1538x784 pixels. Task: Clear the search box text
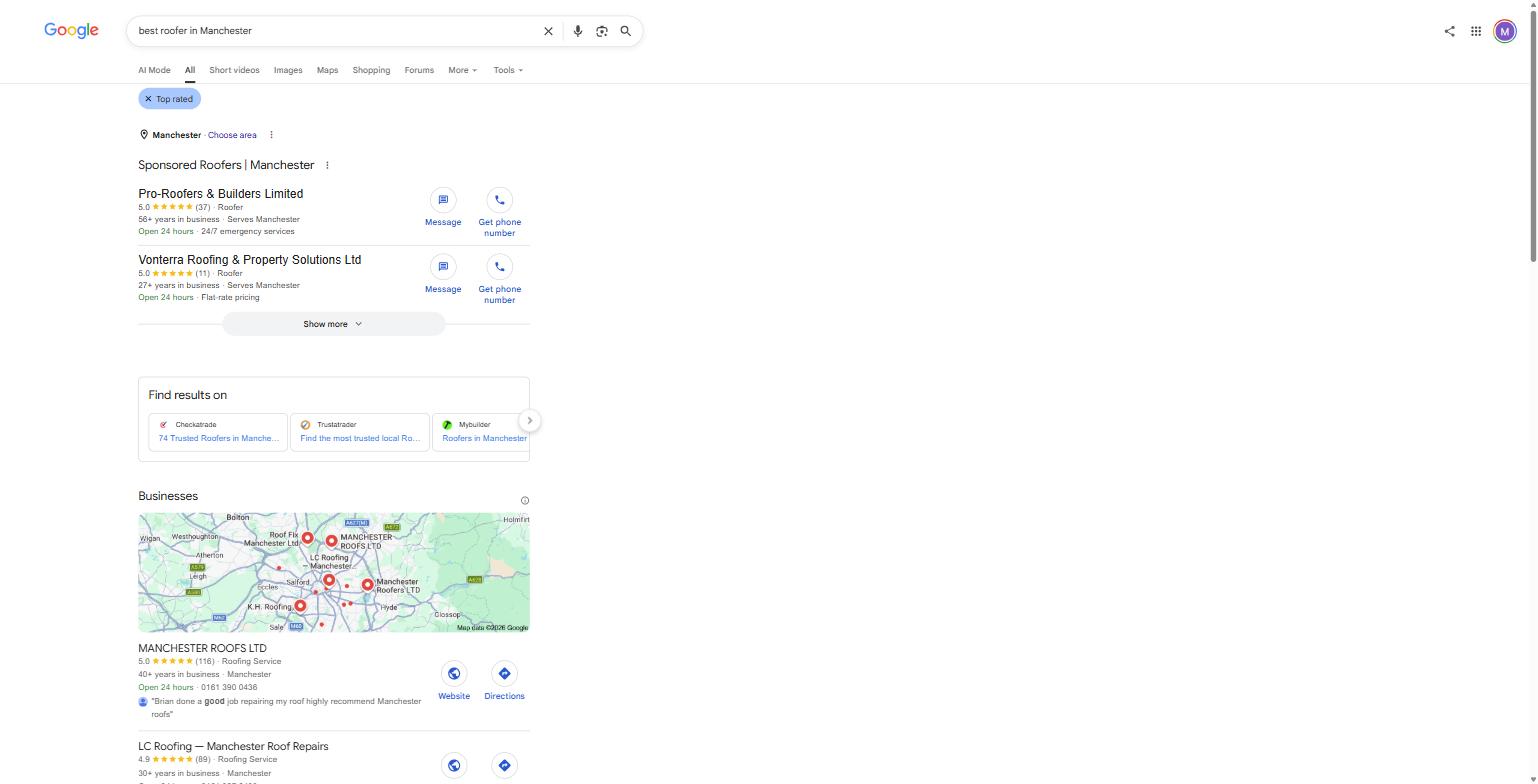[x=548, y=31]
